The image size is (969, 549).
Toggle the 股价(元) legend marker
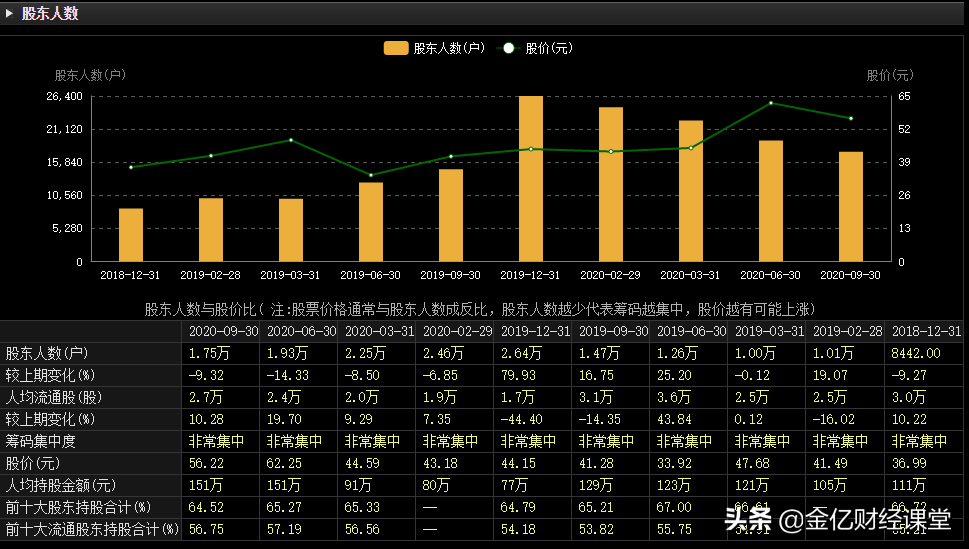coord(508,48)
